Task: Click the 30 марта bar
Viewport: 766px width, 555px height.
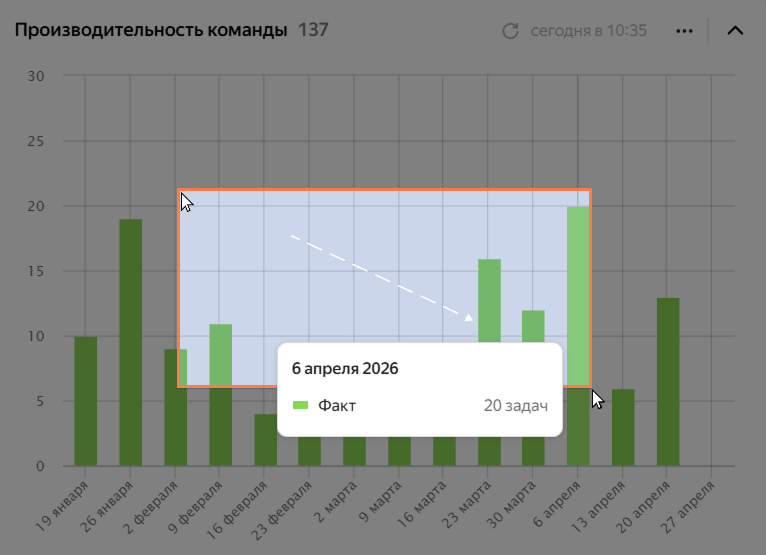Action: click(533, 326)
